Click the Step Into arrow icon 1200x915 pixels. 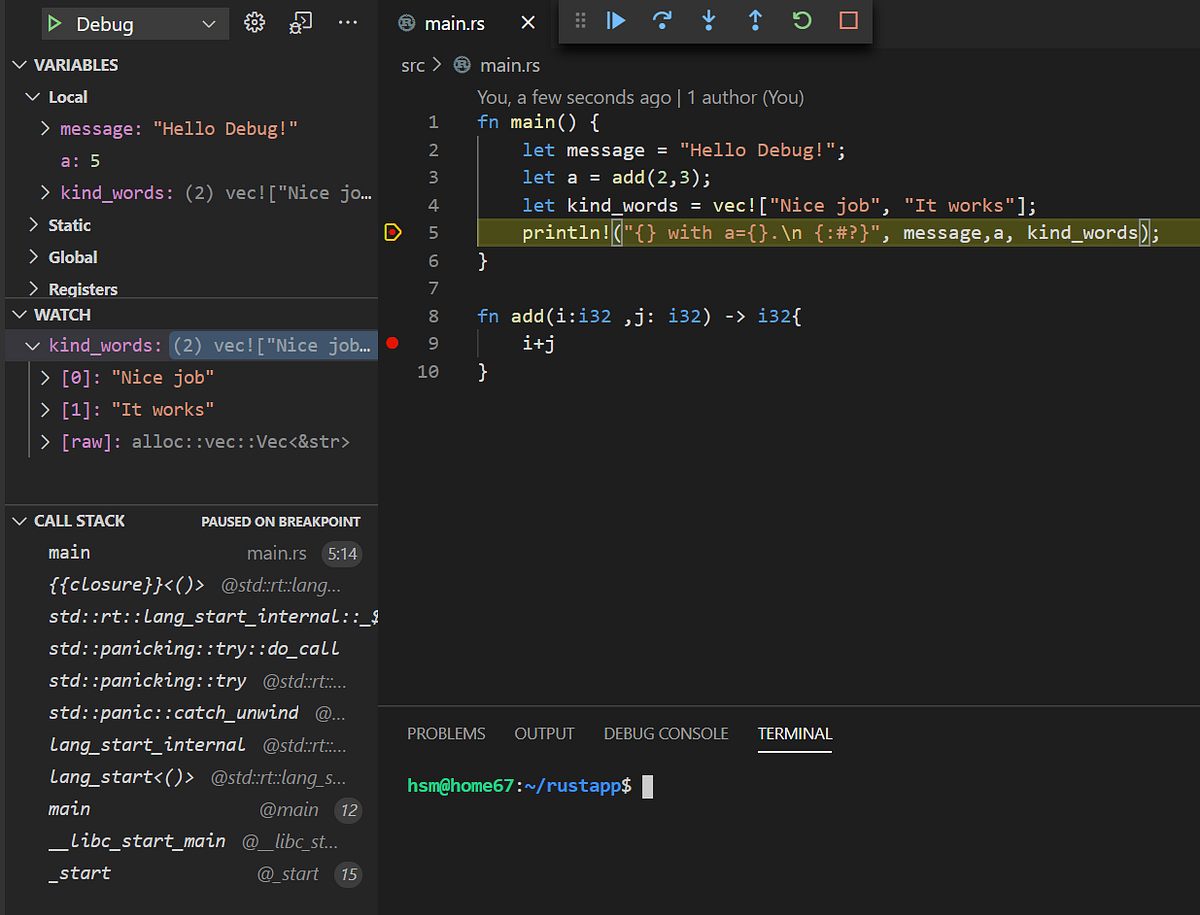(709, 21)
